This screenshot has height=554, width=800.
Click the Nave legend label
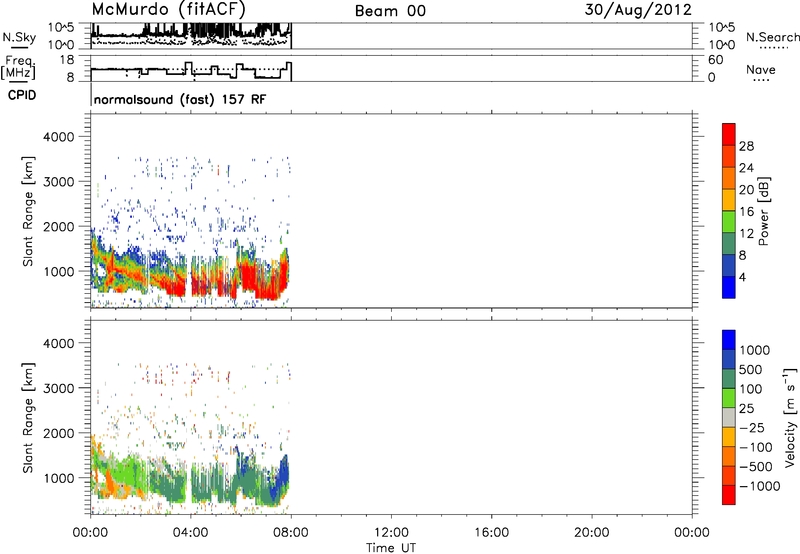pyautogui.click(x=761, y=70)
